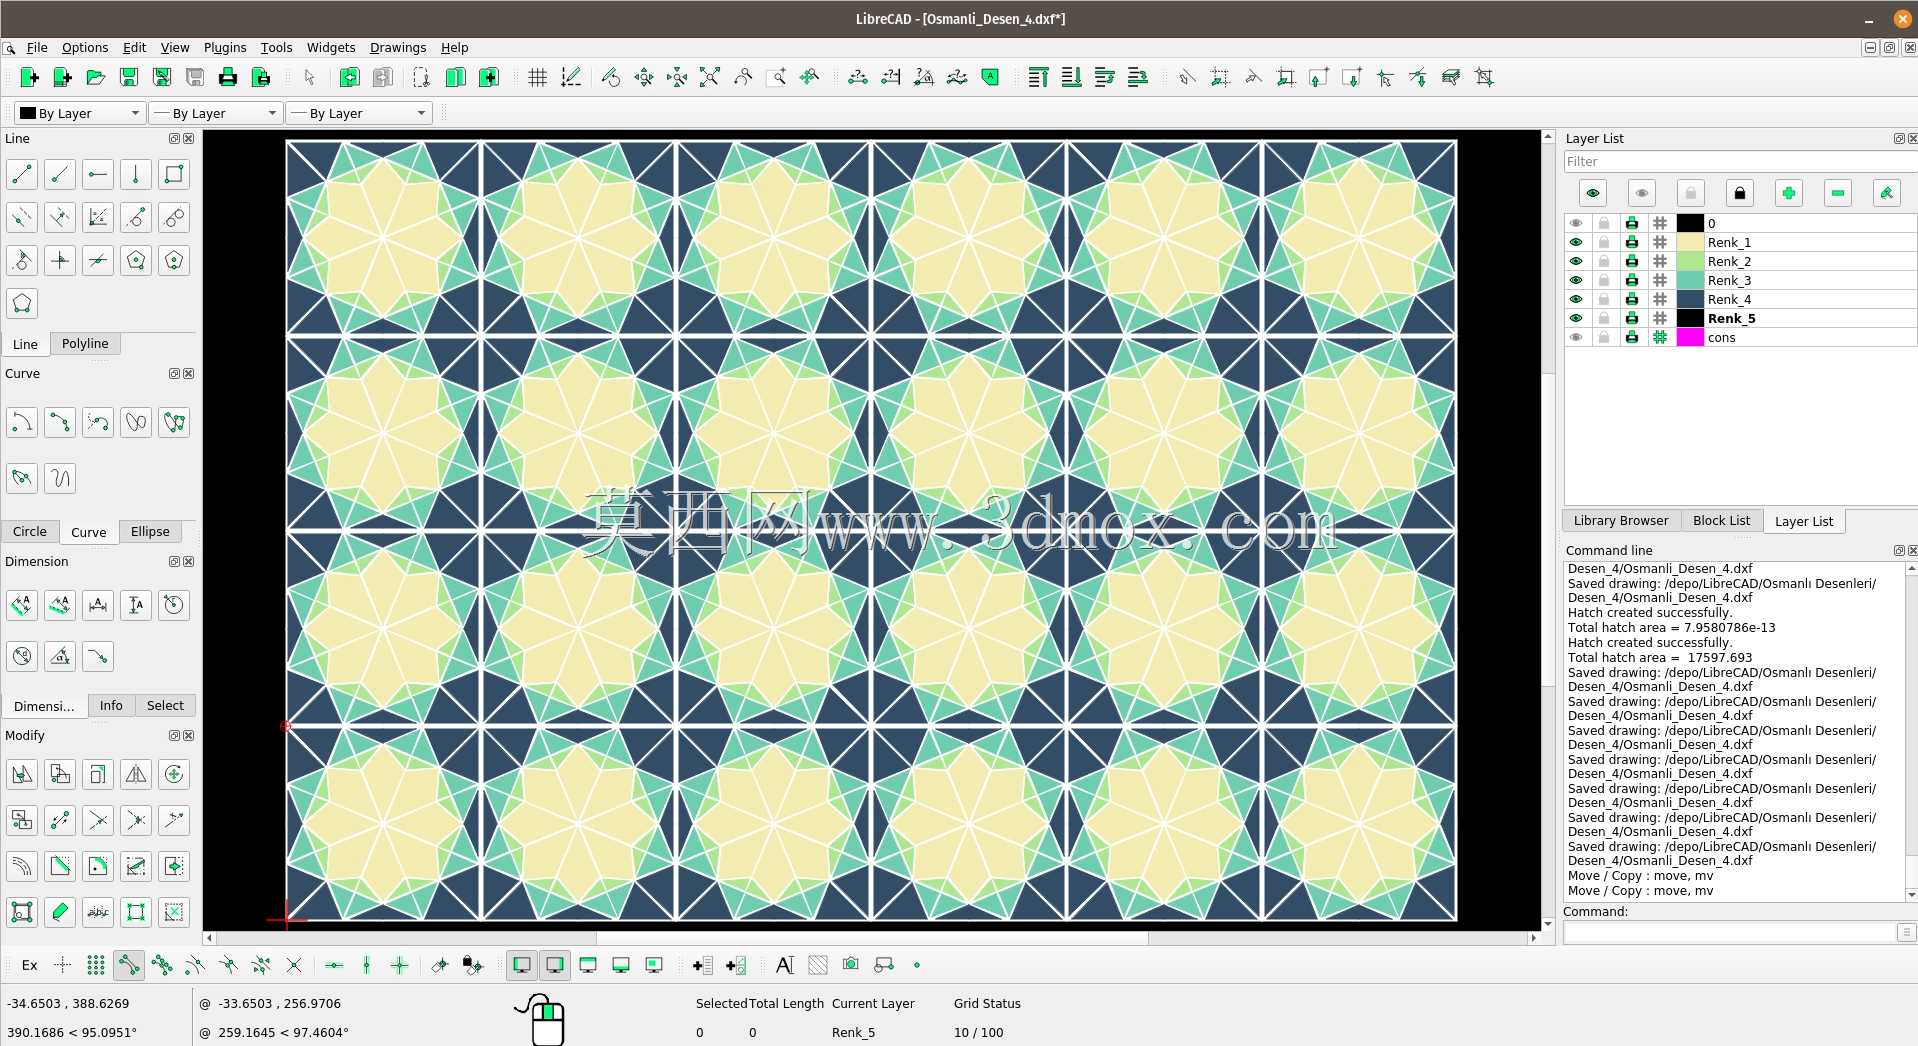1918x1046 pixels.
Task: Open the Info tab
Action: pos(111,705)
